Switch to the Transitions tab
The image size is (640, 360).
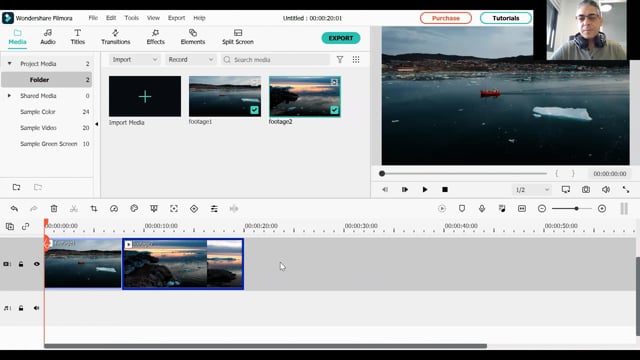click(116, 37)
